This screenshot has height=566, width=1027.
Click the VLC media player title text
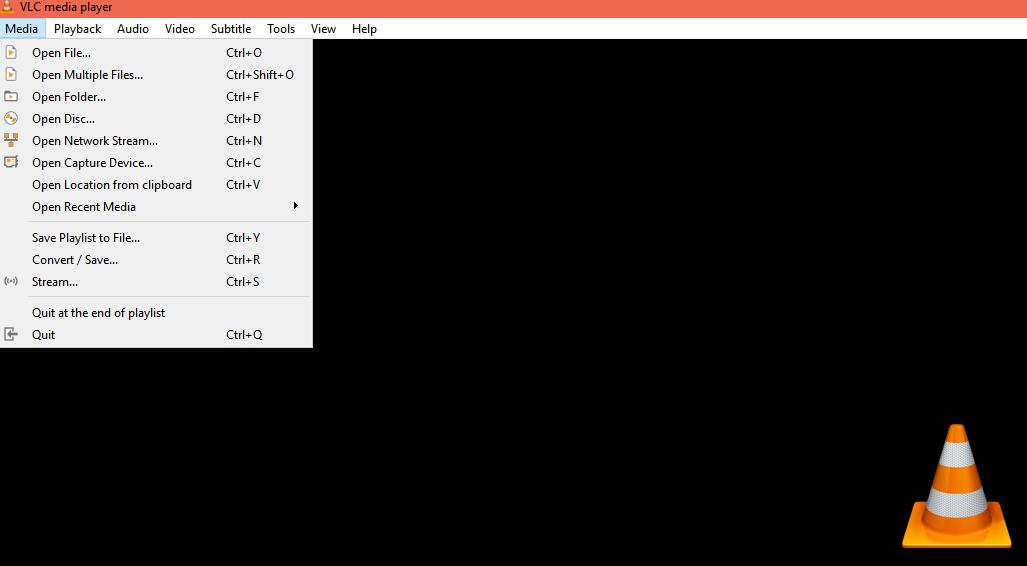(66, 7)
